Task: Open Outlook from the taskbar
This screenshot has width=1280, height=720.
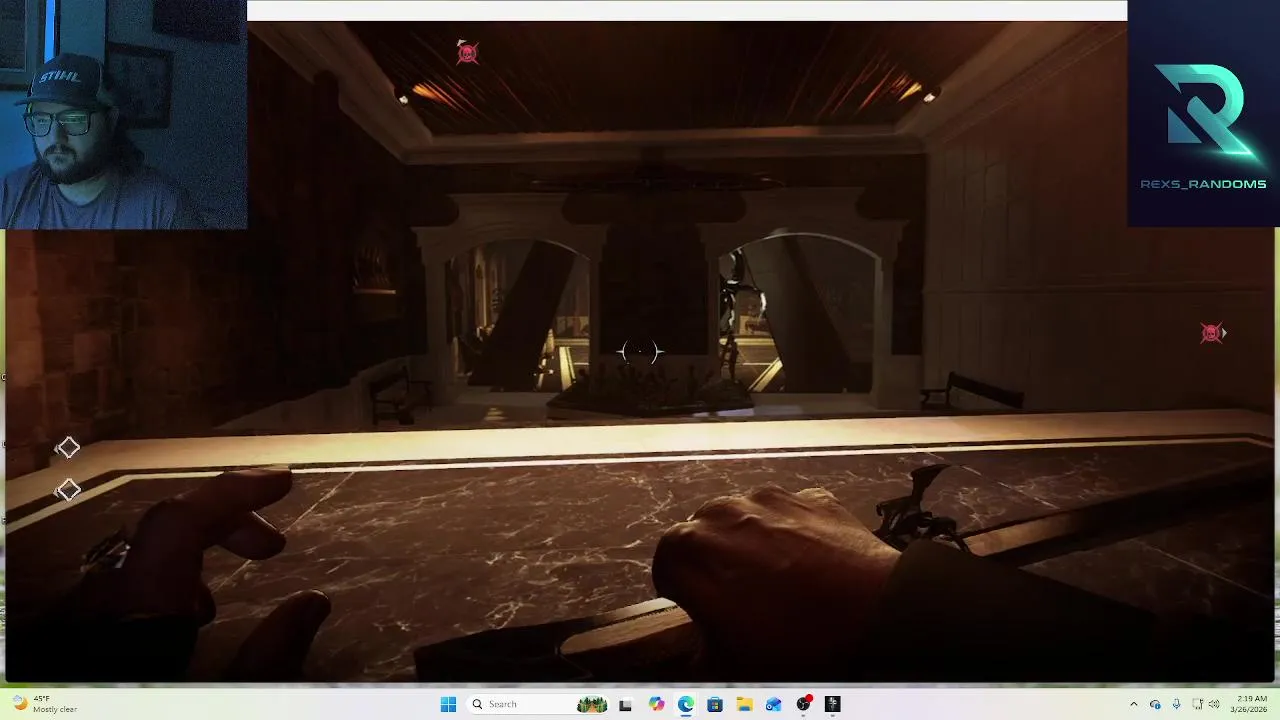Action: tap(773, 704)
